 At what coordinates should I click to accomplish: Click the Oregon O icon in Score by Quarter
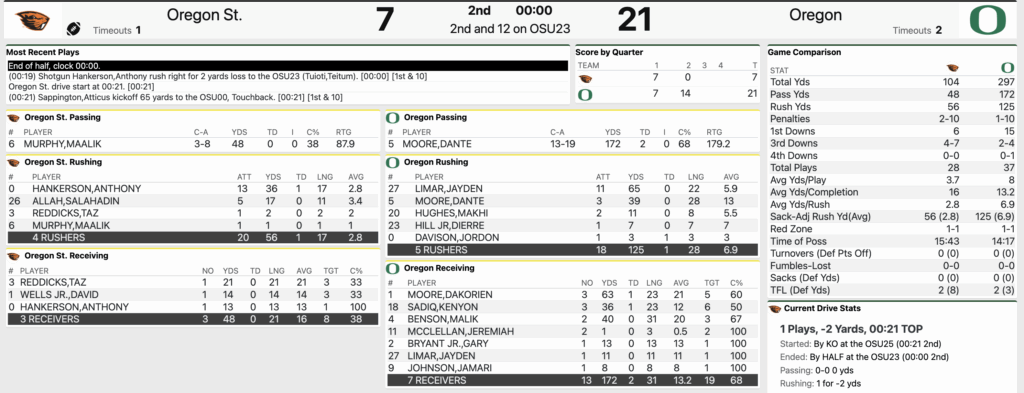tap(585, 95)
